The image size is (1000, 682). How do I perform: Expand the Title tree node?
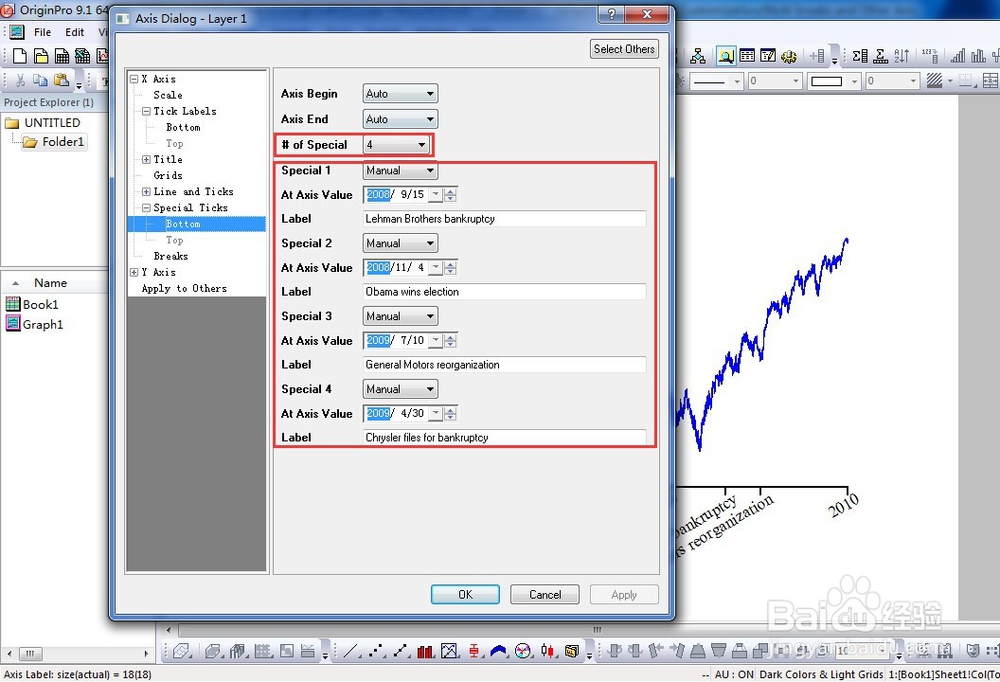coord(146,159)
